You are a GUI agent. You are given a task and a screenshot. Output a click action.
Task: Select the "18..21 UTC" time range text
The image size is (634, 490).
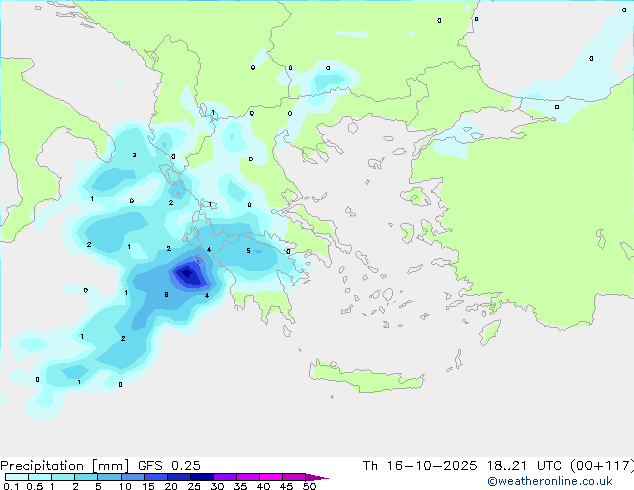[525, 466]
